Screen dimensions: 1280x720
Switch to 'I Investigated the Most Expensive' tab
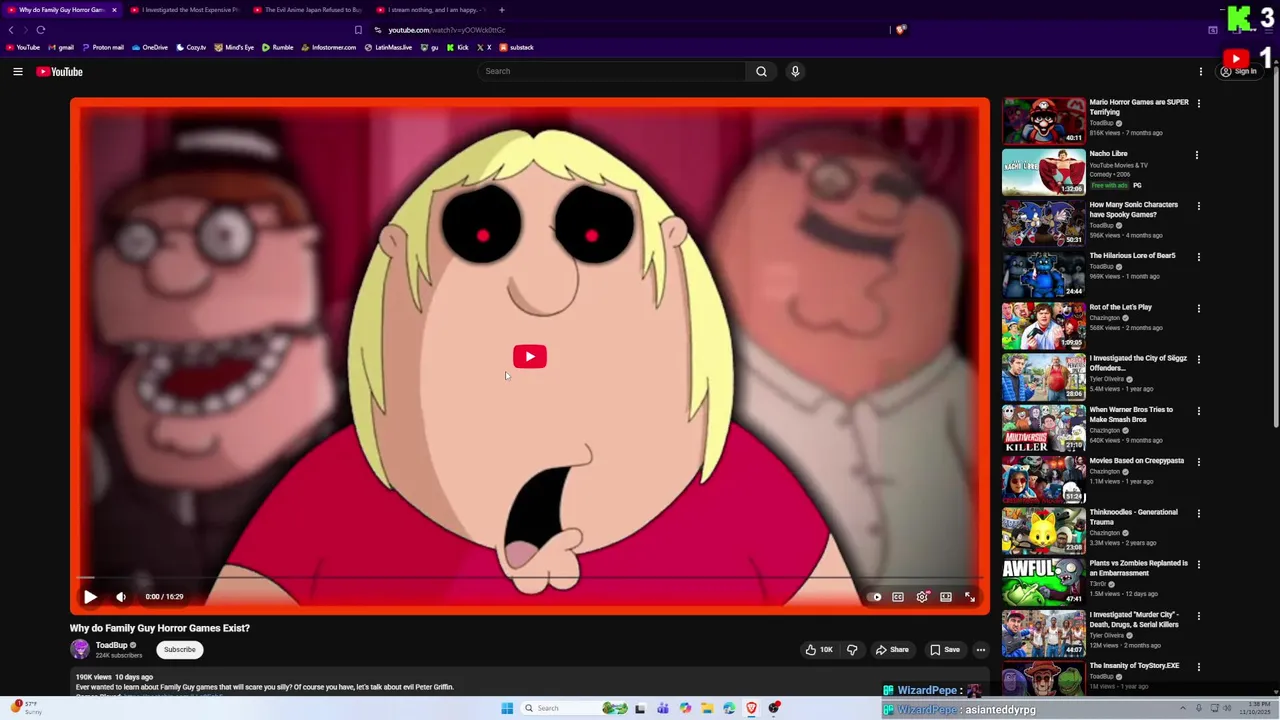point(185,10)
